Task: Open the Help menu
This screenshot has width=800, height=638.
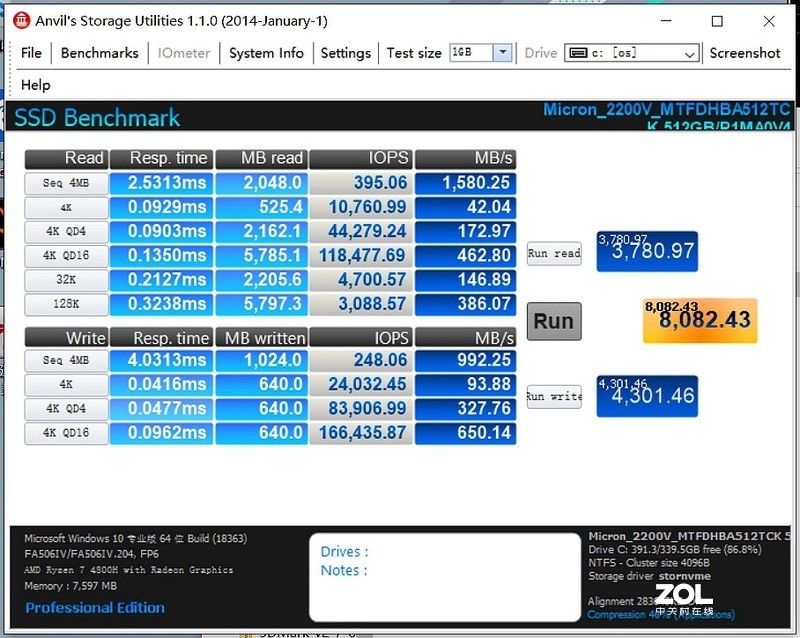Action: point(36,85)
